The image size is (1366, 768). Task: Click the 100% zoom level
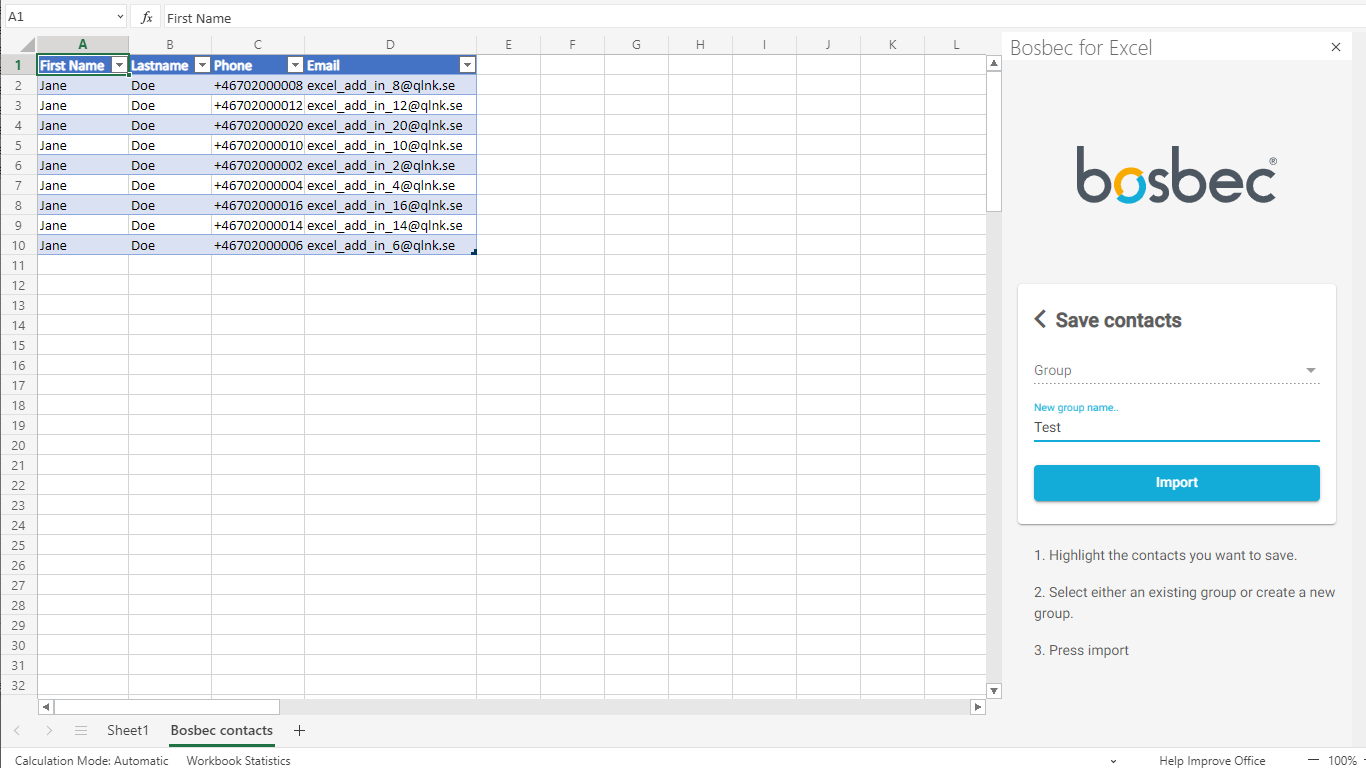[x=1342, y=761]
